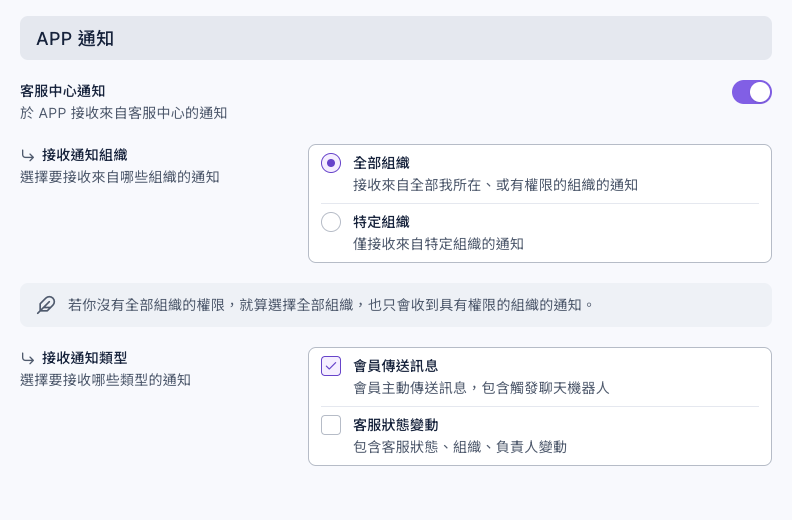The width and height of the screenshot is (792, 520).
Task: Click the description 包含客服狀態、組織、負責人變動
Action: point(460,447)
